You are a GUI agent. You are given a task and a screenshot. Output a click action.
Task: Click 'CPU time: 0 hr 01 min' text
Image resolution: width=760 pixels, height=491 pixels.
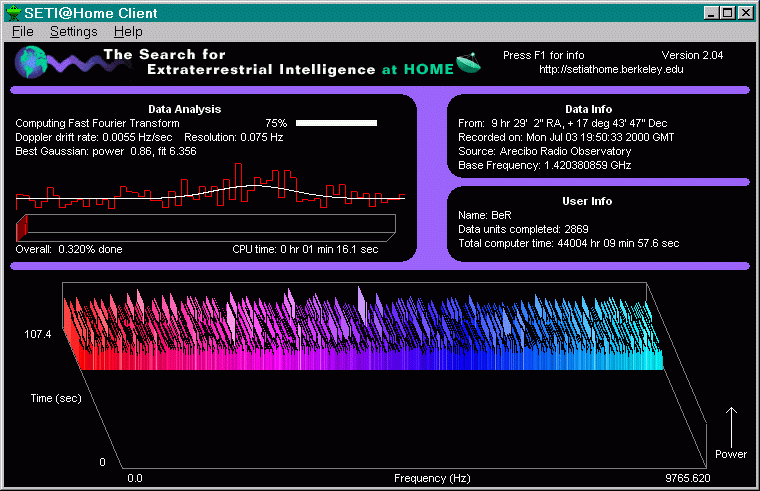(x=305, y=249)
